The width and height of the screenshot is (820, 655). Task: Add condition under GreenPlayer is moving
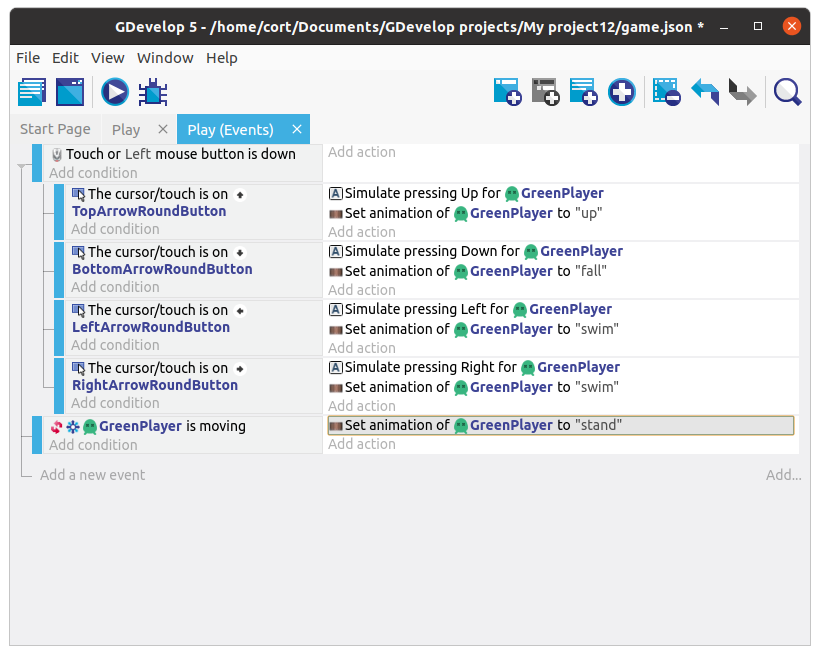pyautogui.click(x=93, y=445)
